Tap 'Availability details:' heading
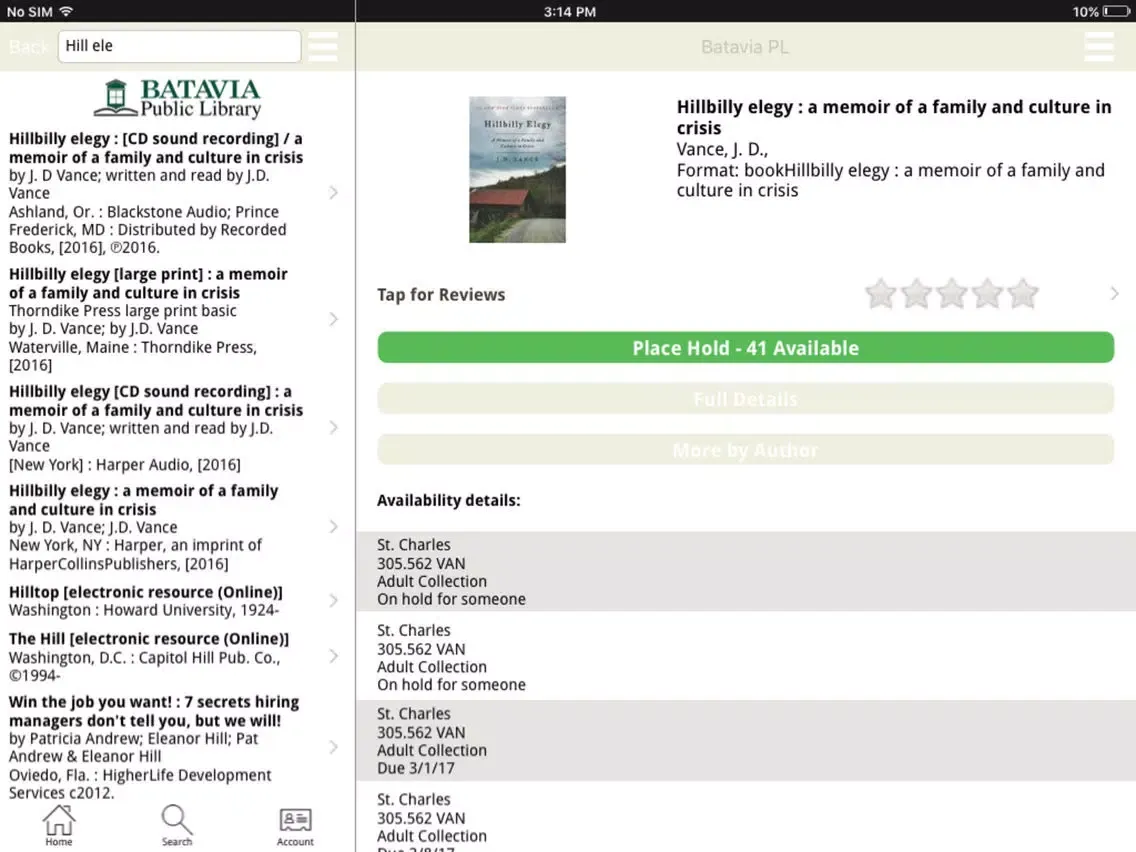 coord(448,501)
